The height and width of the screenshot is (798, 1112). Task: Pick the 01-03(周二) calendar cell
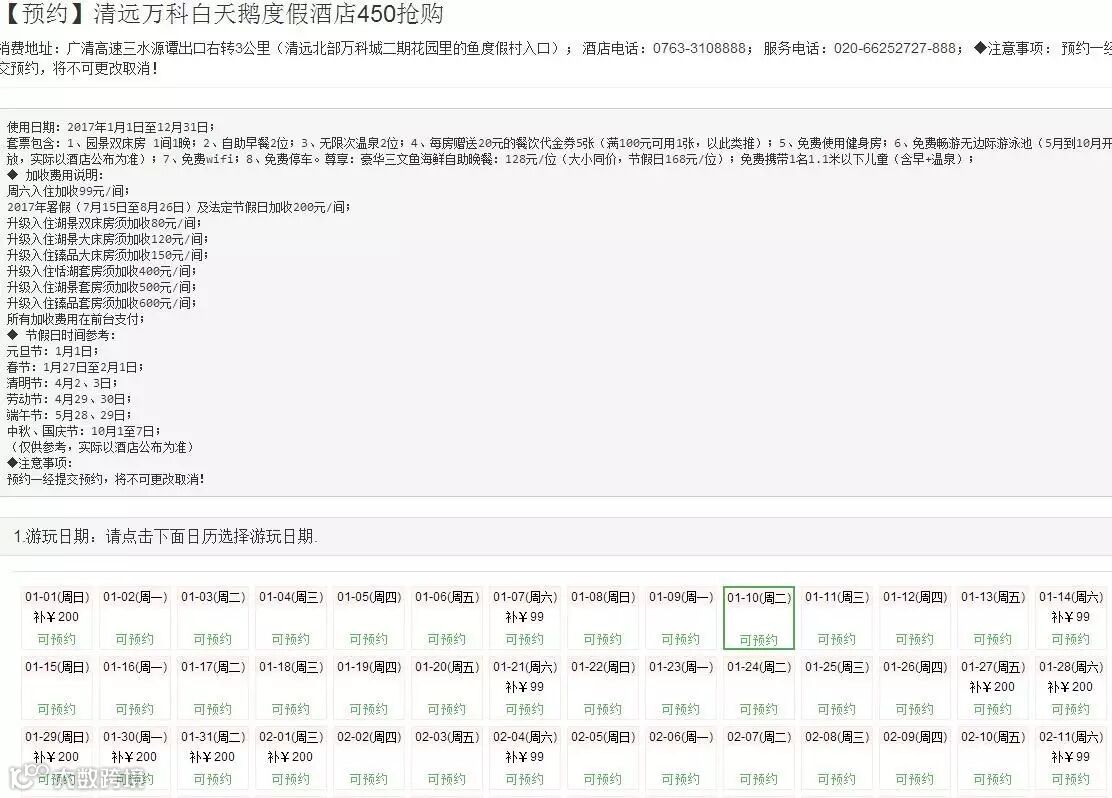(213, 618)
